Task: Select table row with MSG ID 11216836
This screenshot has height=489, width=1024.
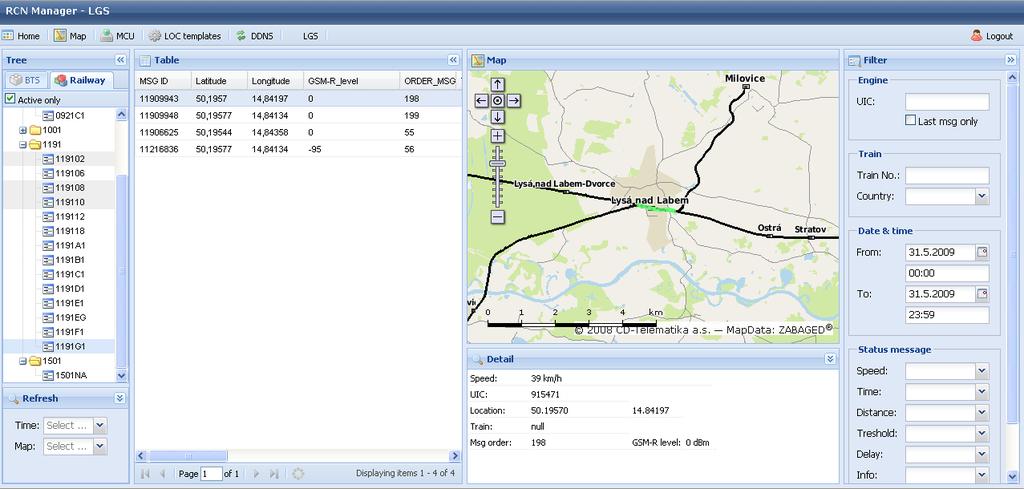Action: tap(298, 149)
